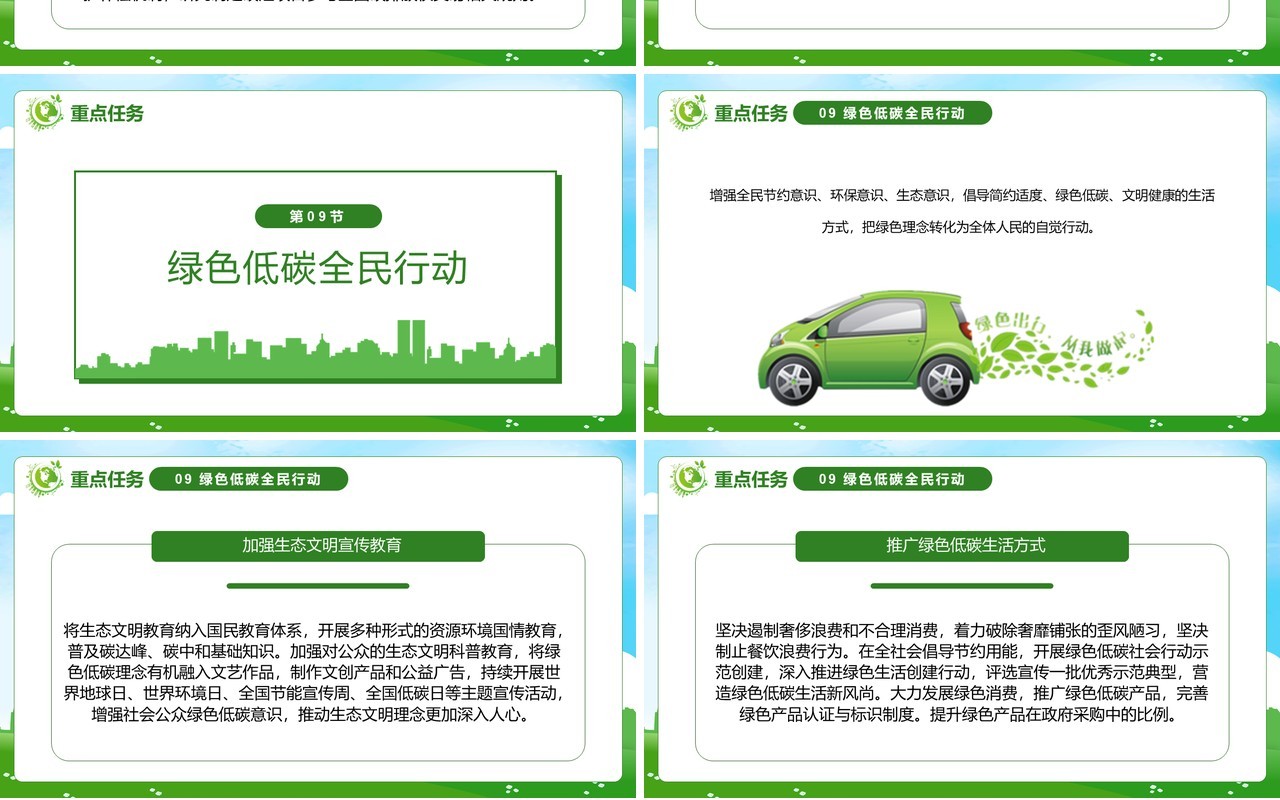
Task: Click the earth logo on the green car slide
Action: tap(689, 113)
